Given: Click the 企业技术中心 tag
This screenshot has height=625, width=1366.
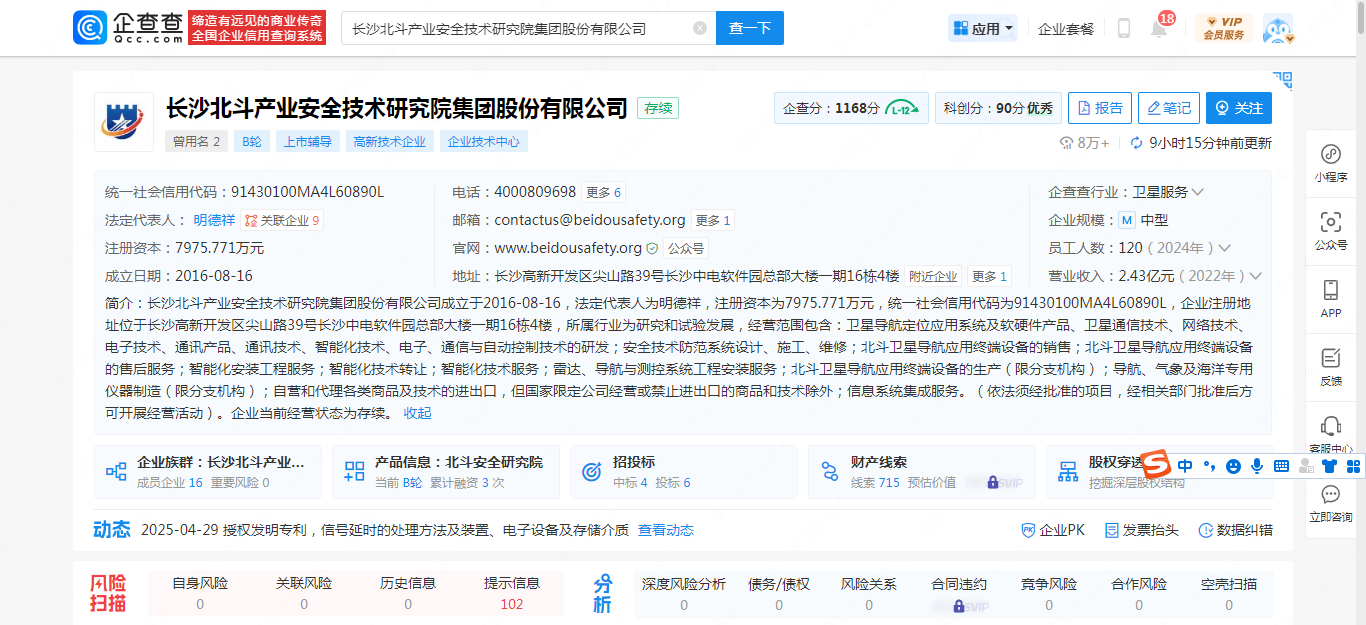Looking at the screenshot, I should click(x=484, y=142).
